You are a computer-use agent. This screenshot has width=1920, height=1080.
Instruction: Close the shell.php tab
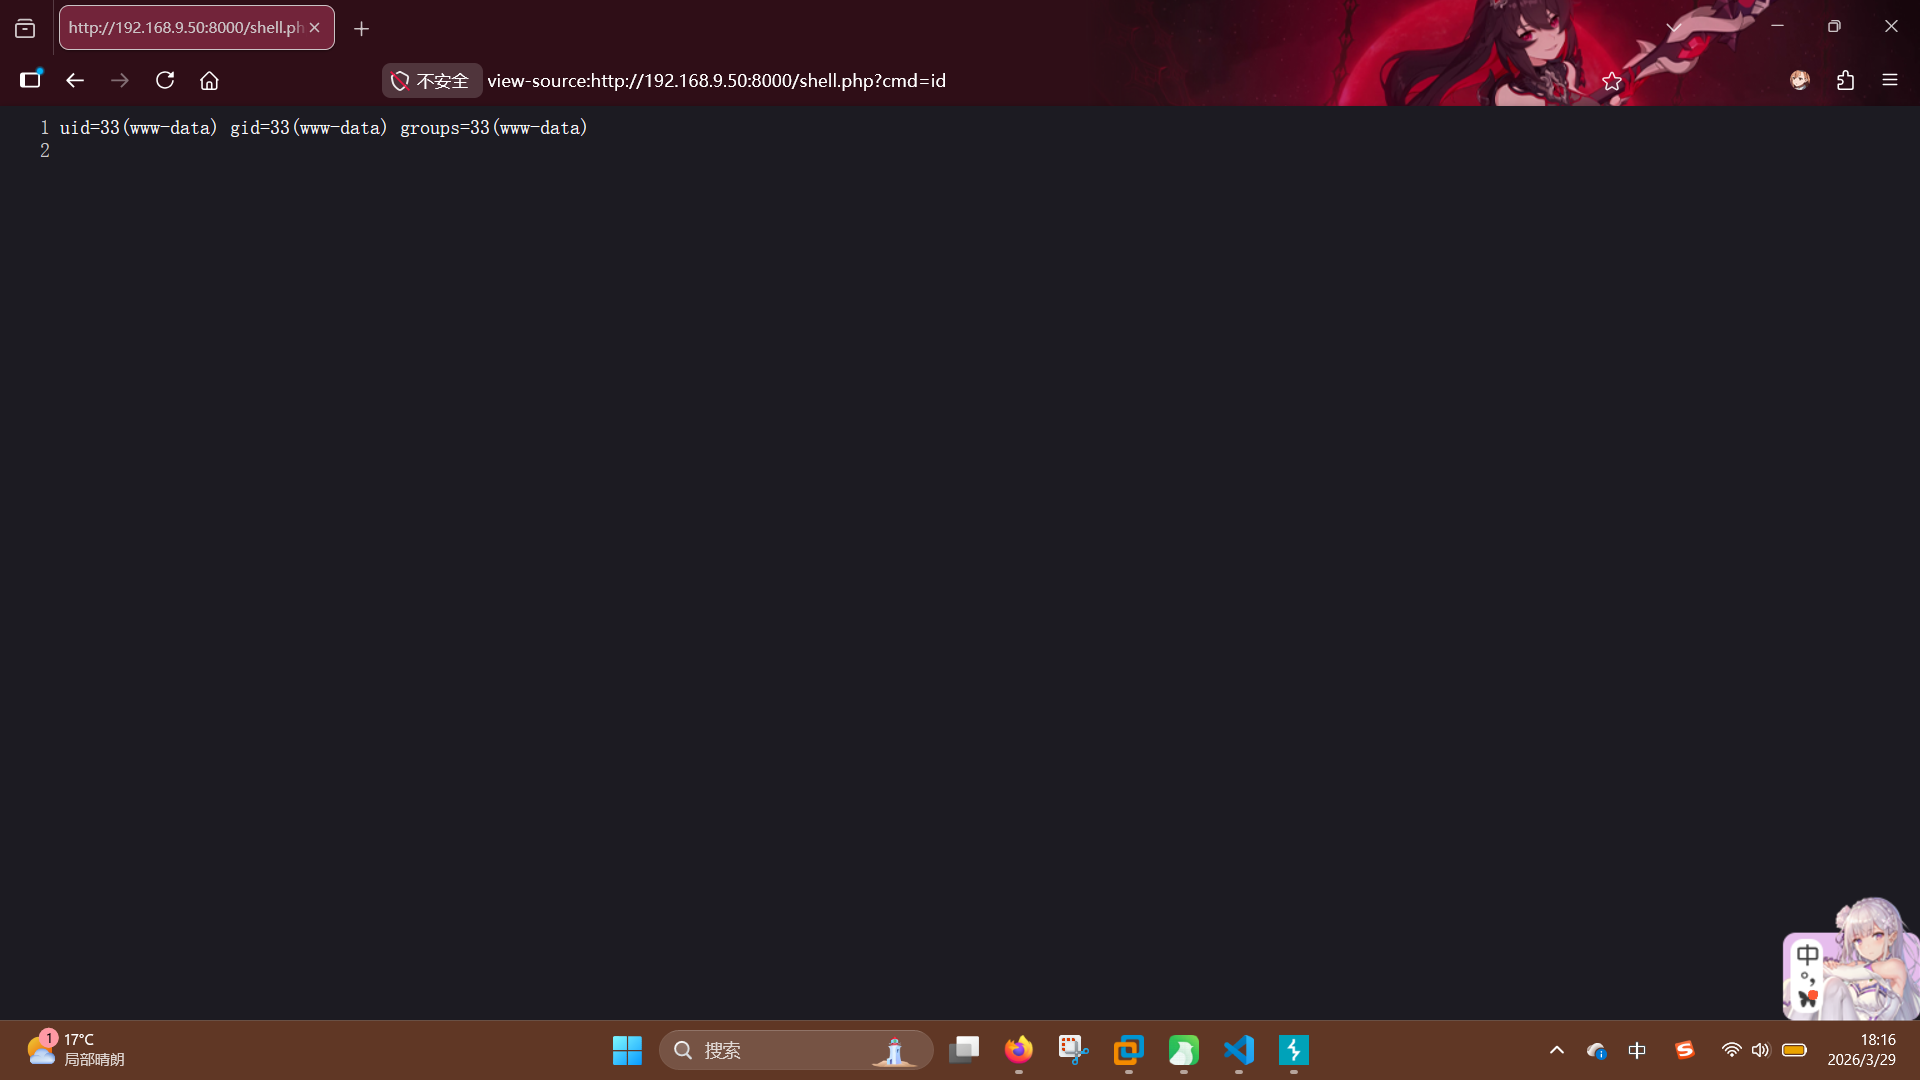(x=315, y=27)
